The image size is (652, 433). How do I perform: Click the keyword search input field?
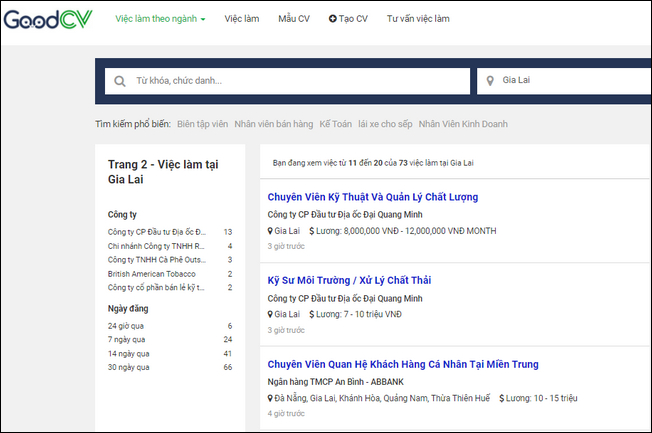tap(287, 81)
